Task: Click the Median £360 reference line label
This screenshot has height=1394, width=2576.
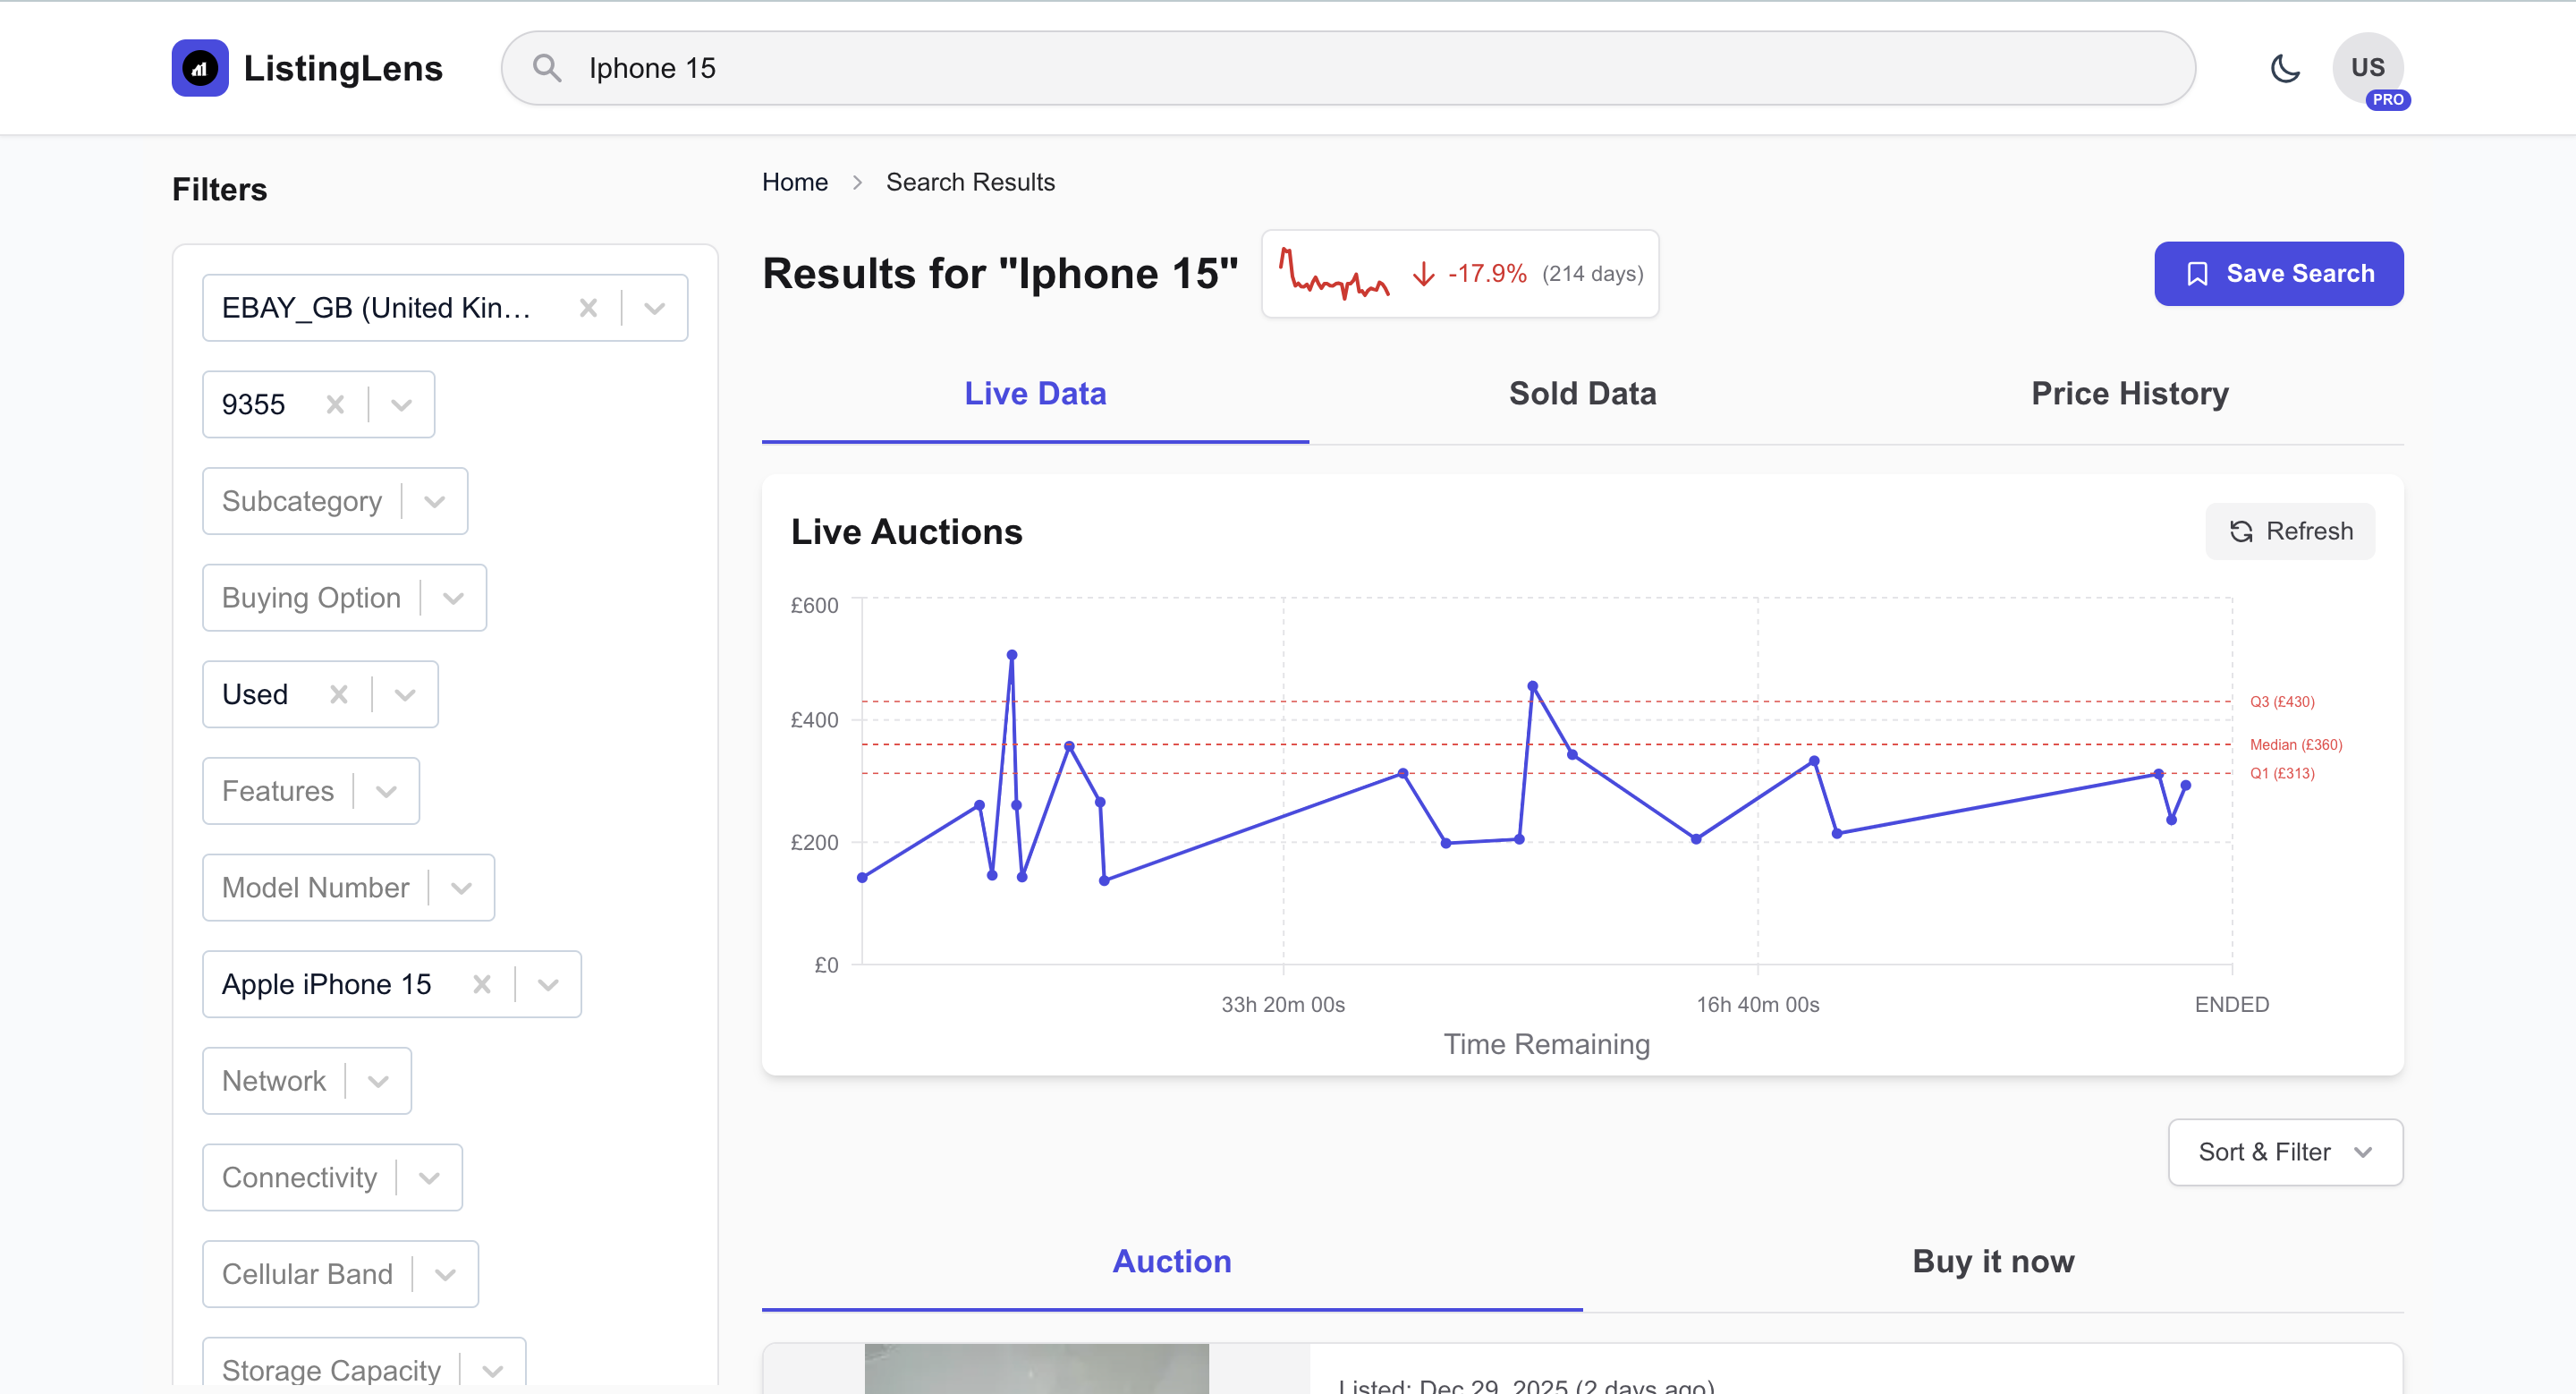Action: click(x=2294, y=744)
